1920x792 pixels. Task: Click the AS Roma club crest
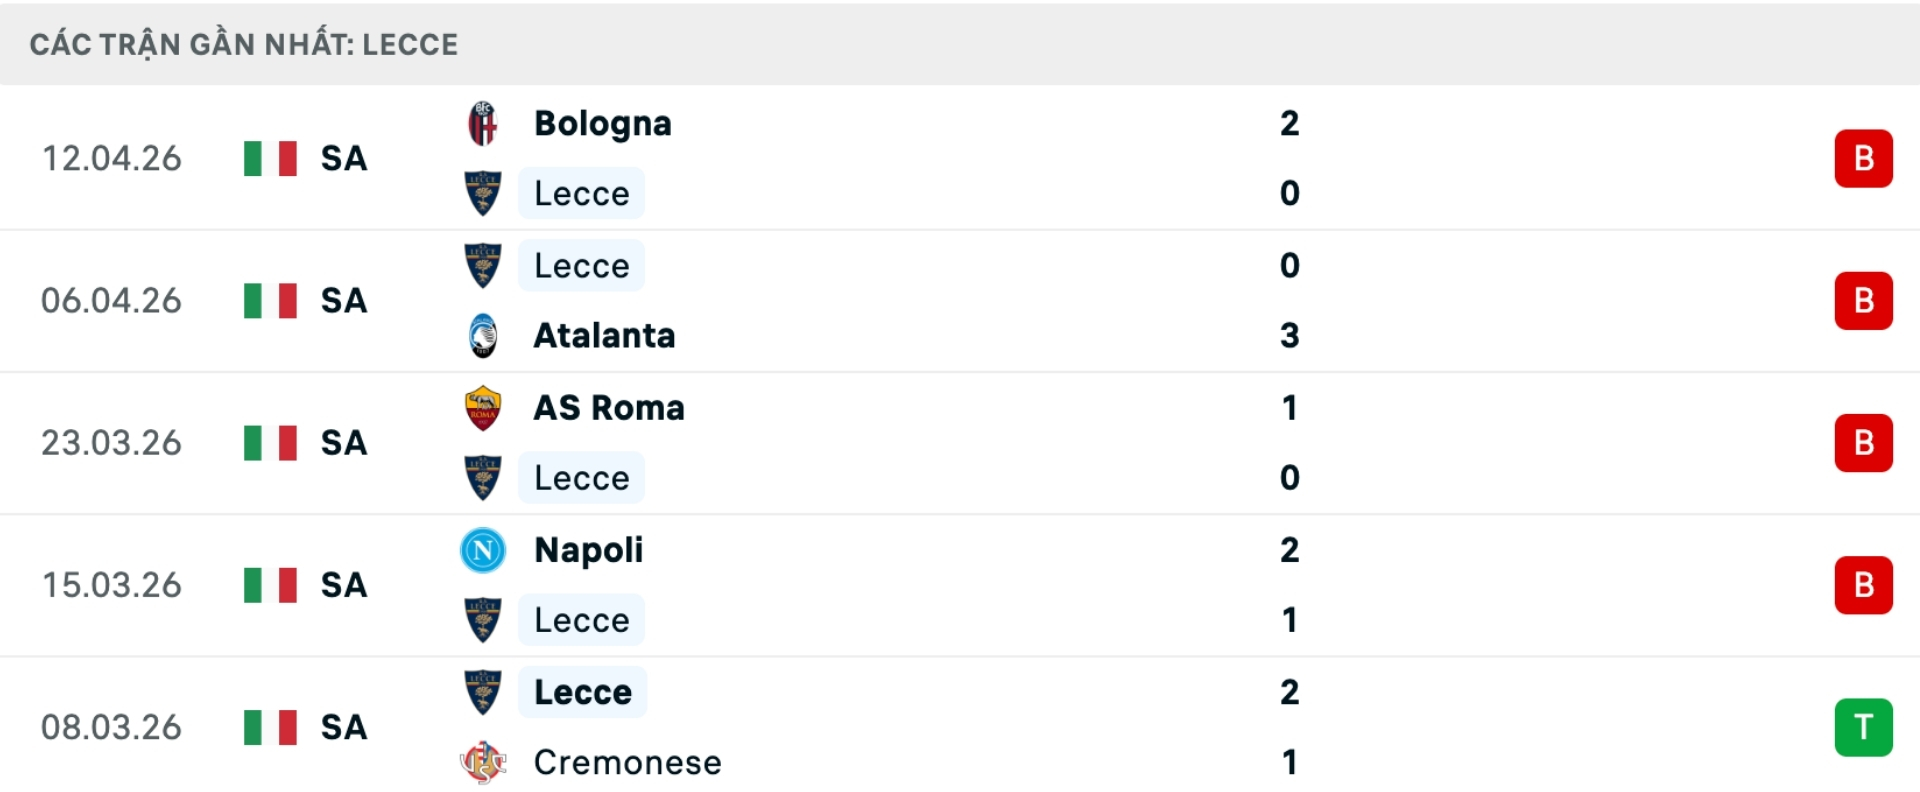pyautogui.click(x=483, y=408)
